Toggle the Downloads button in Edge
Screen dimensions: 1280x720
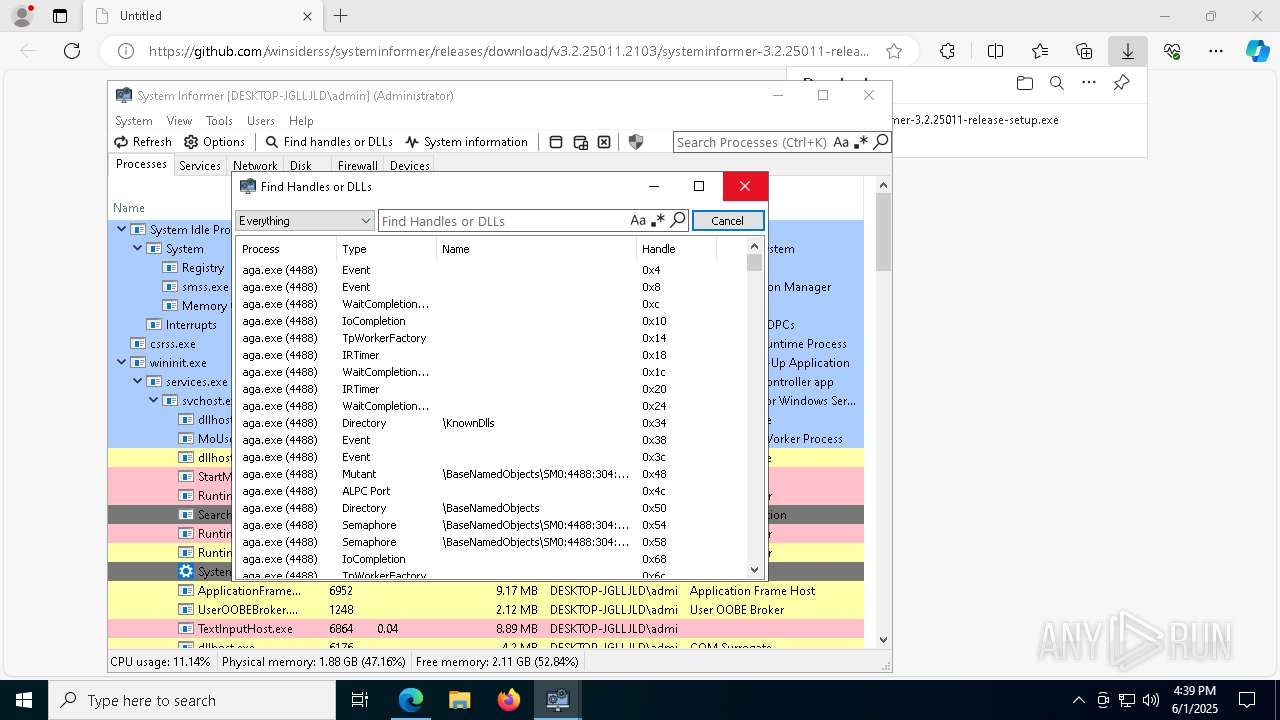point(1128,51)
